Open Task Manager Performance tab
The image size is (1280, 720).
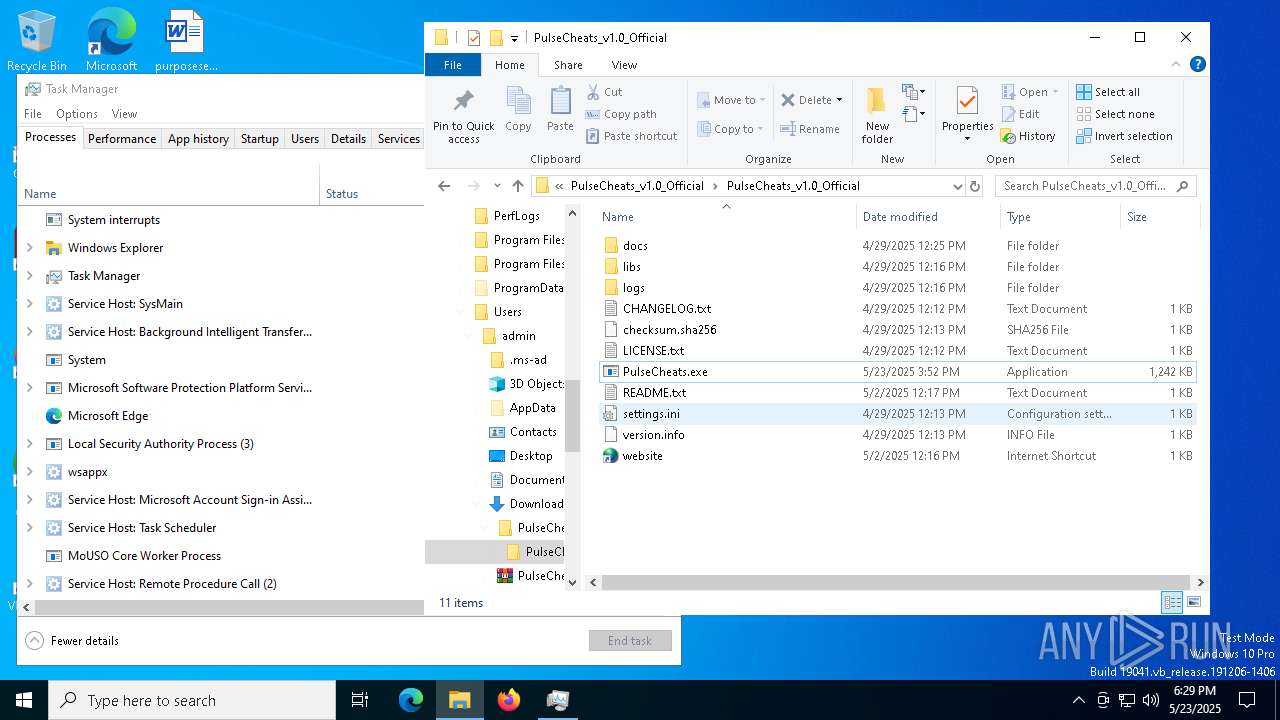point(122,139)
